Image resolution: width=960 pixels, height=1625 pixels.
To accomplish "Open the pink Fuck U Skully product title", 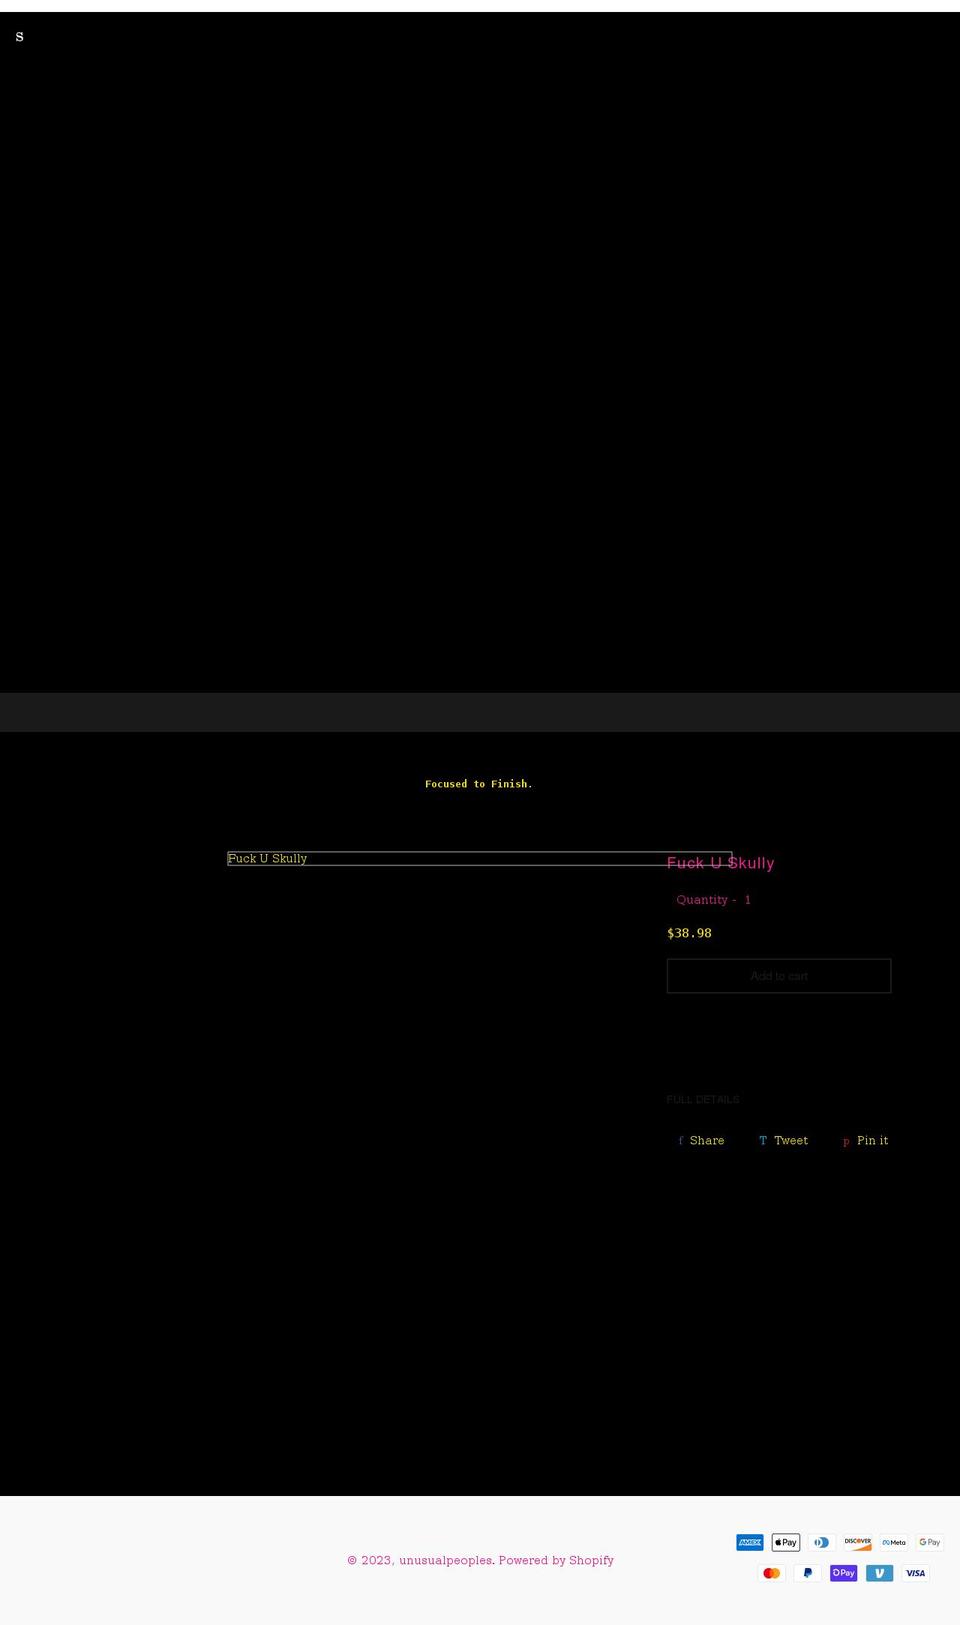I will [721, 863].
